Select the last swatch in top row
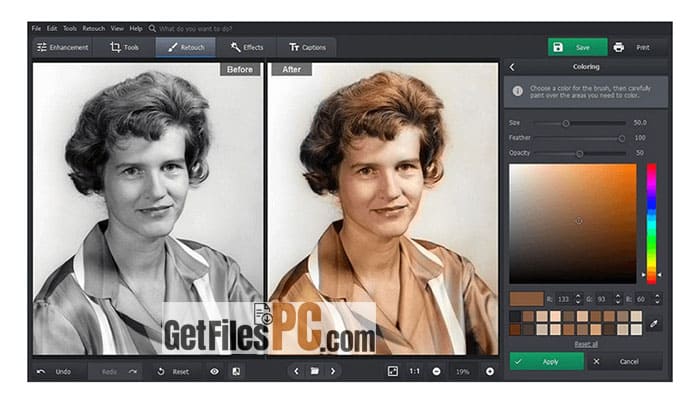Image resolution: width=700 pixels, height=400 pixels. [636, 317]
